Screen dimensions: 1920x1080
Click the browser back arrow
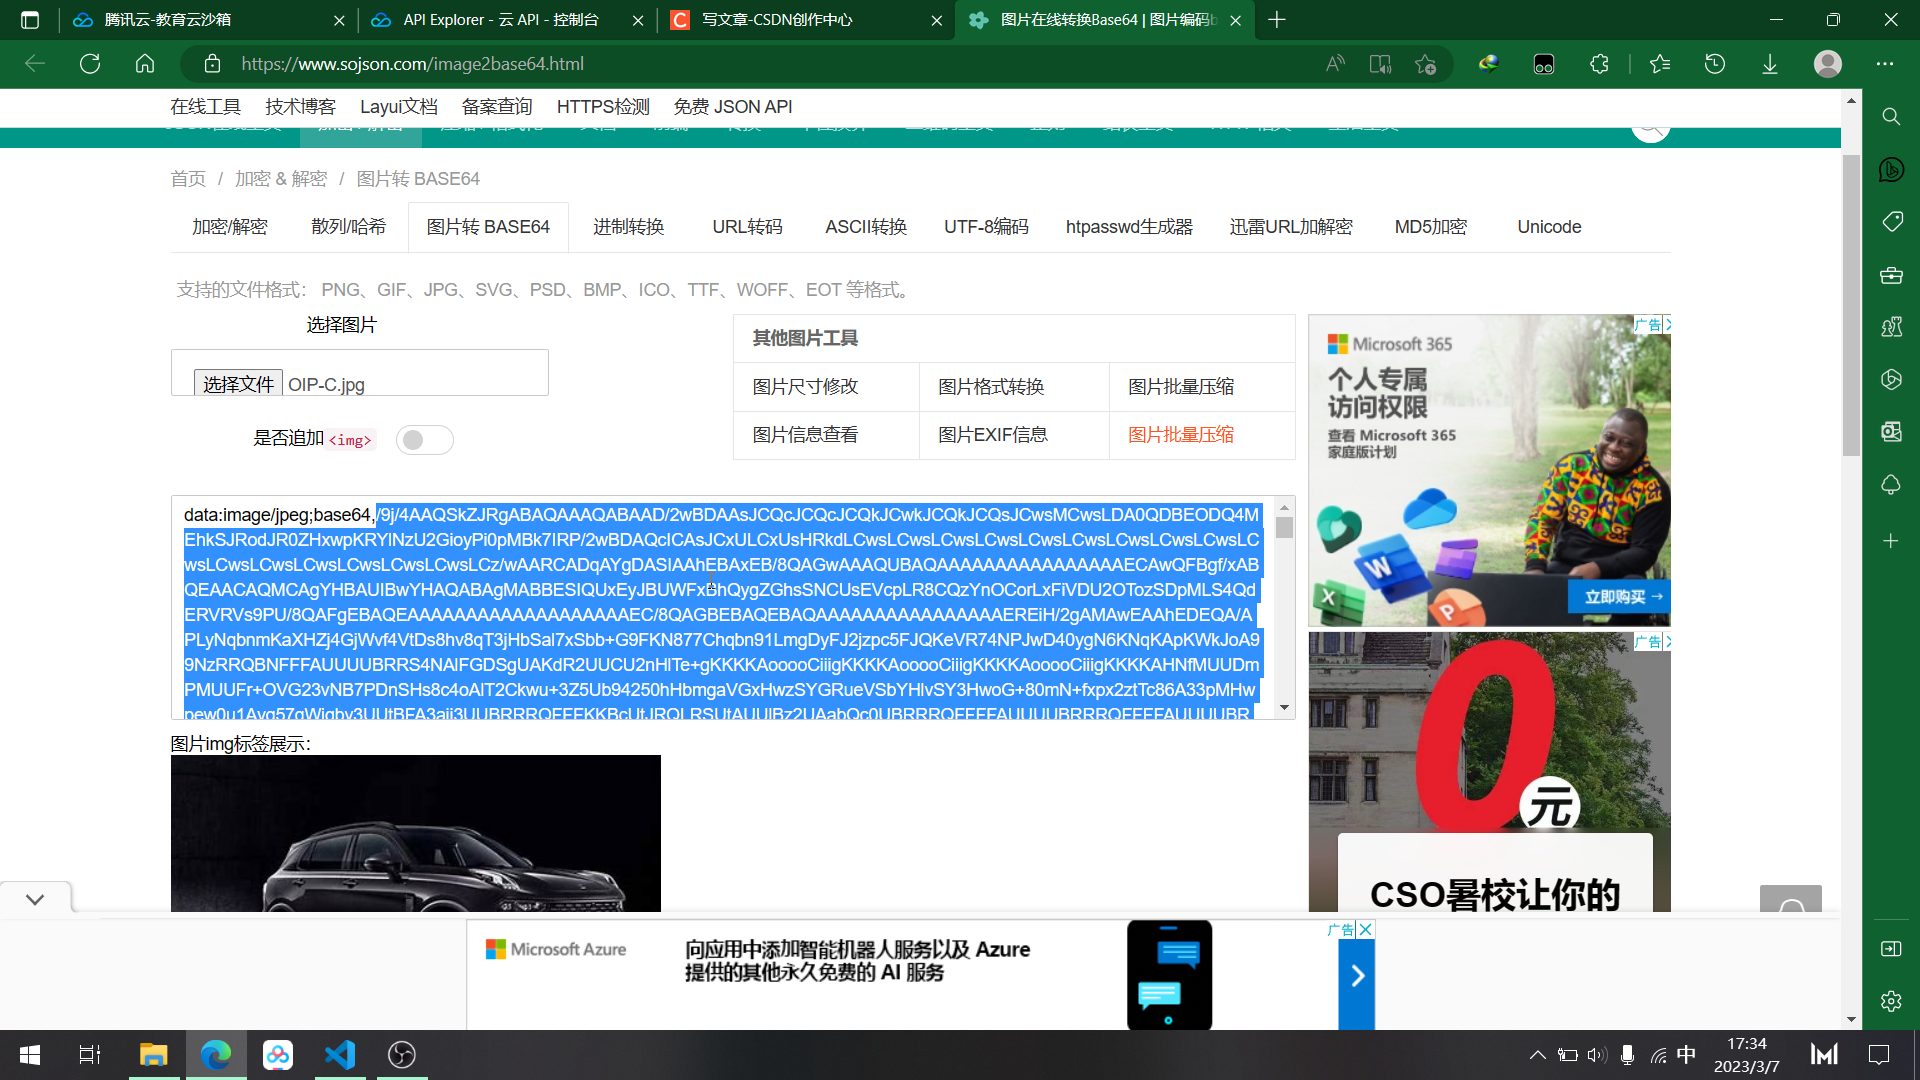35,64
